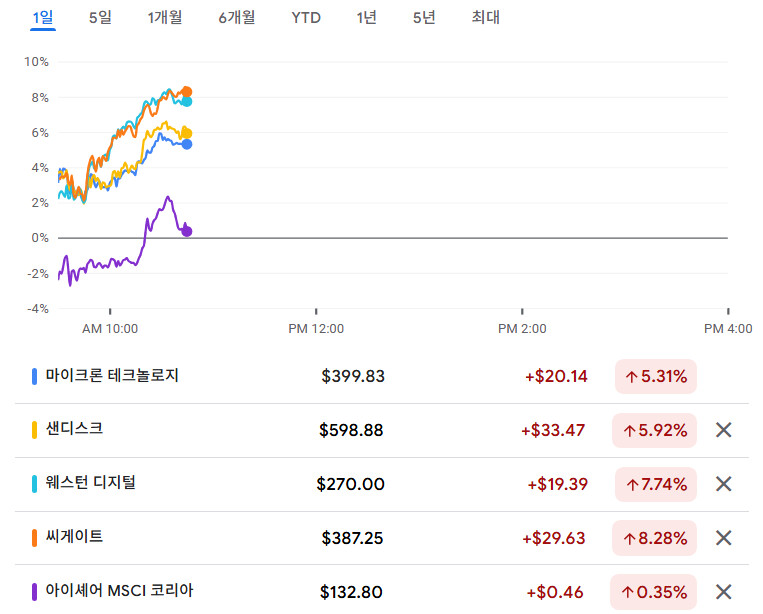The width and height of the screenshot is (763, 614).
Task: Show the 1년 chart range
Action: tap(366, 17)
